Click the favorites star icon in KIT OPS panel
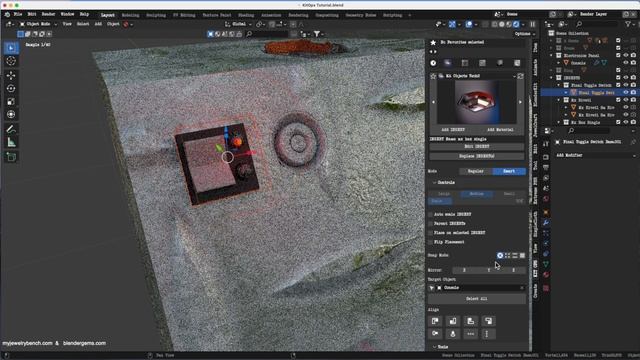The width and height of the screenshot is (640, 360). point(433,42)
